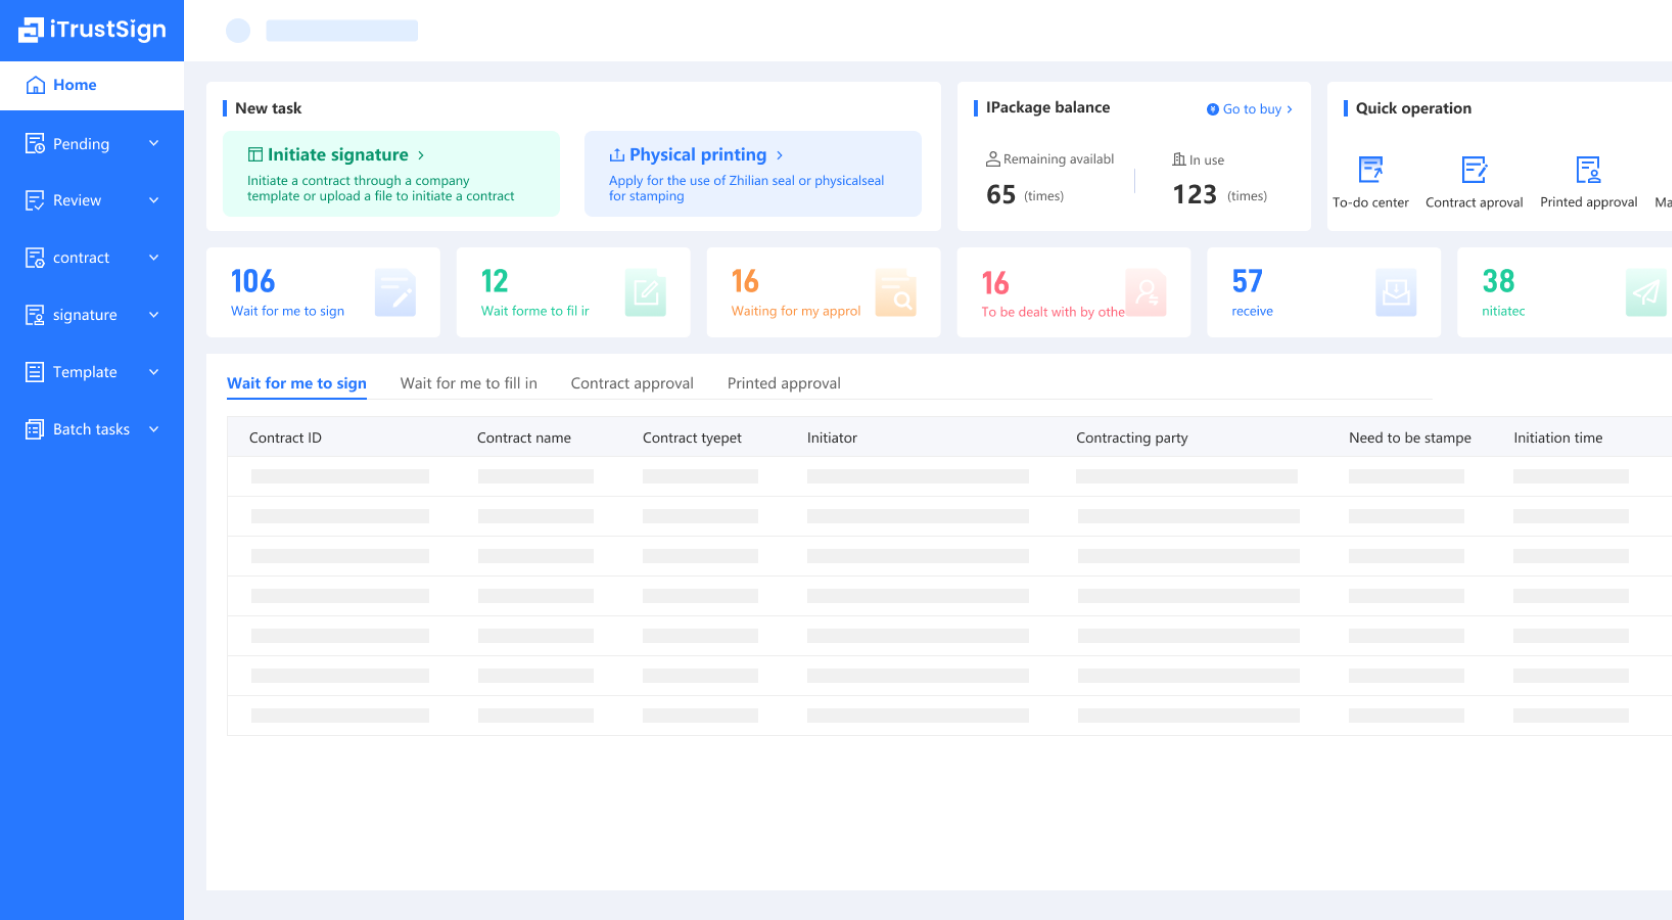
Task: Click the 'To be dealt with by others' icon
Action: point(1146,292)
